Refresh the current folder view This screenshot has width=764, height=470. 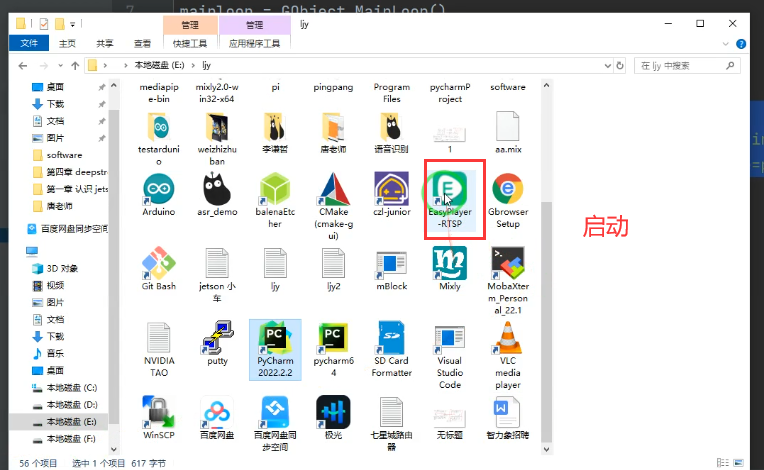[x=620, y=65]
